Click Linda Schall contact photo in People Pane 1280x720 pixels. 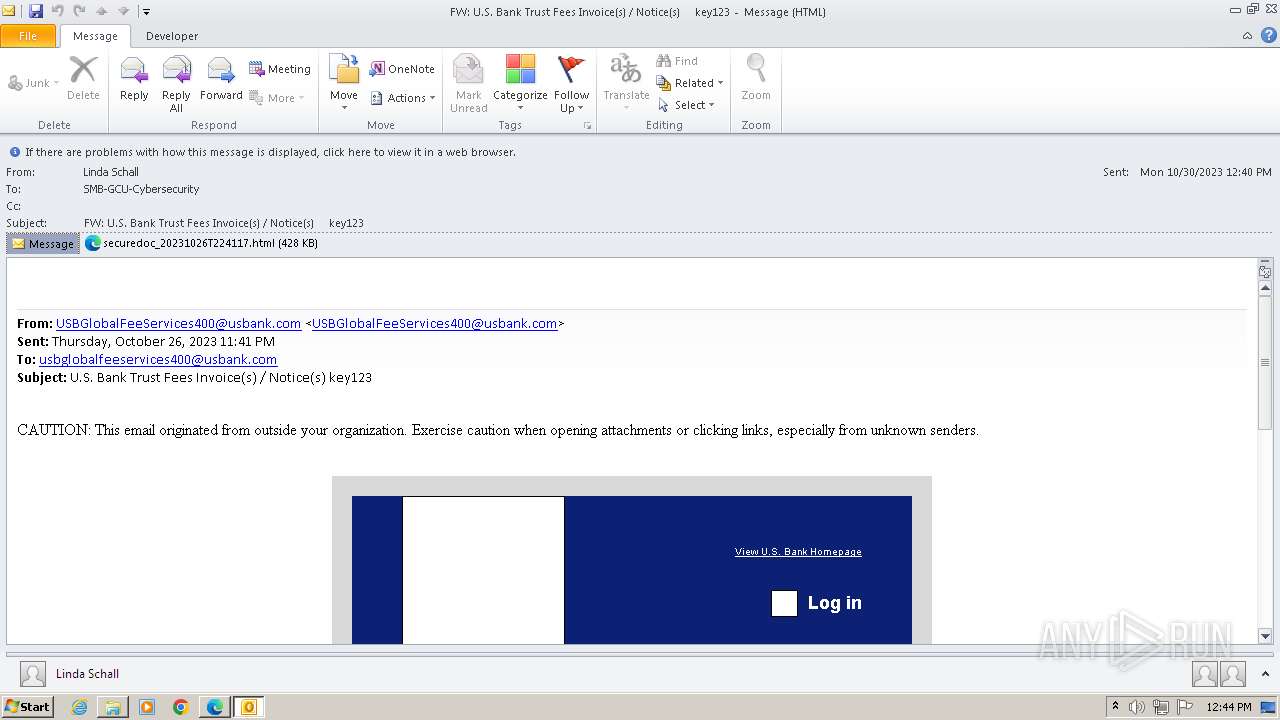click(x=33, y=674)
